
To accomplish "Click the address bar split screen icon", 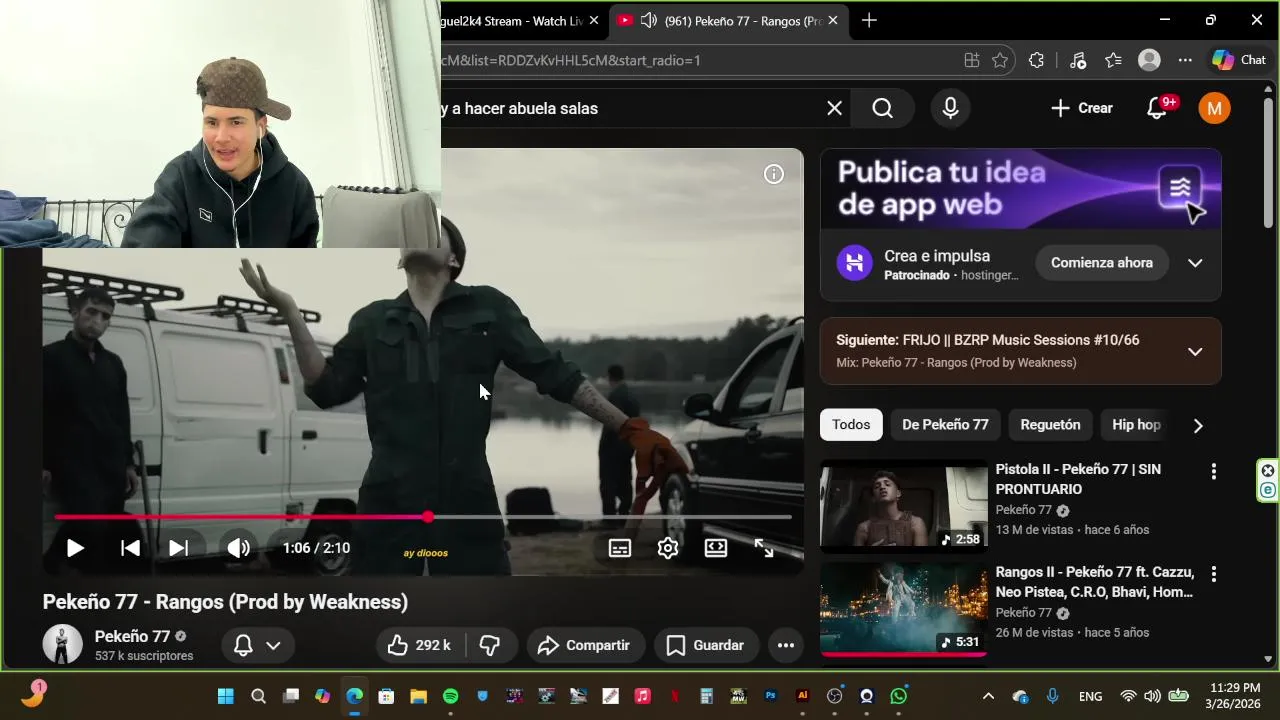I will point(971,60).
